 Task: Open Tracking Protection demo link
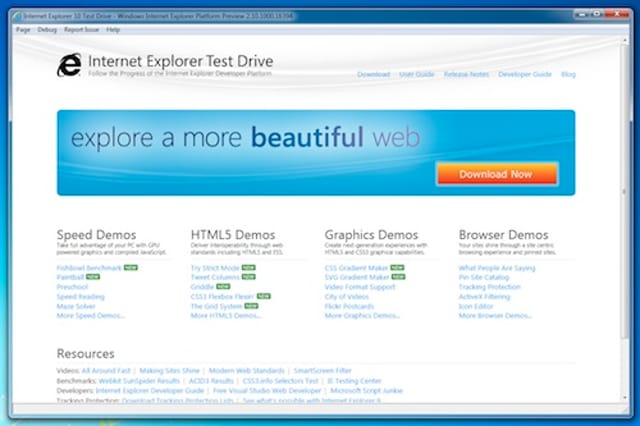point(490,287)
